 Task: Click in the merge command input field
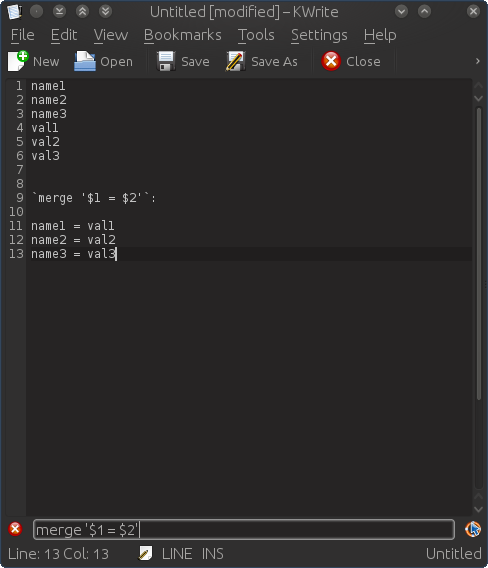243,529
